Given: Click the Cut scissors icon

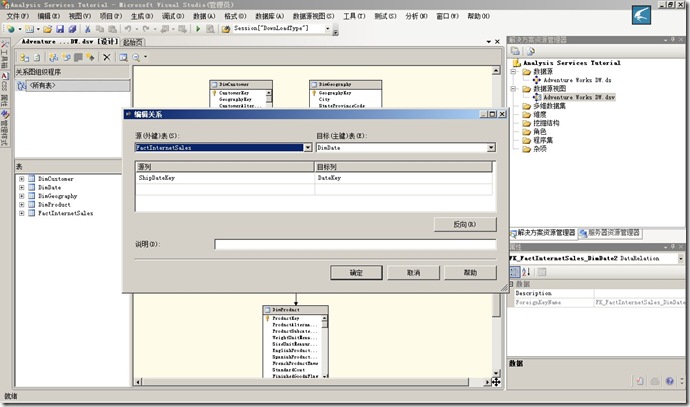Looking at the screenshot, I should [x=88, y=29].
